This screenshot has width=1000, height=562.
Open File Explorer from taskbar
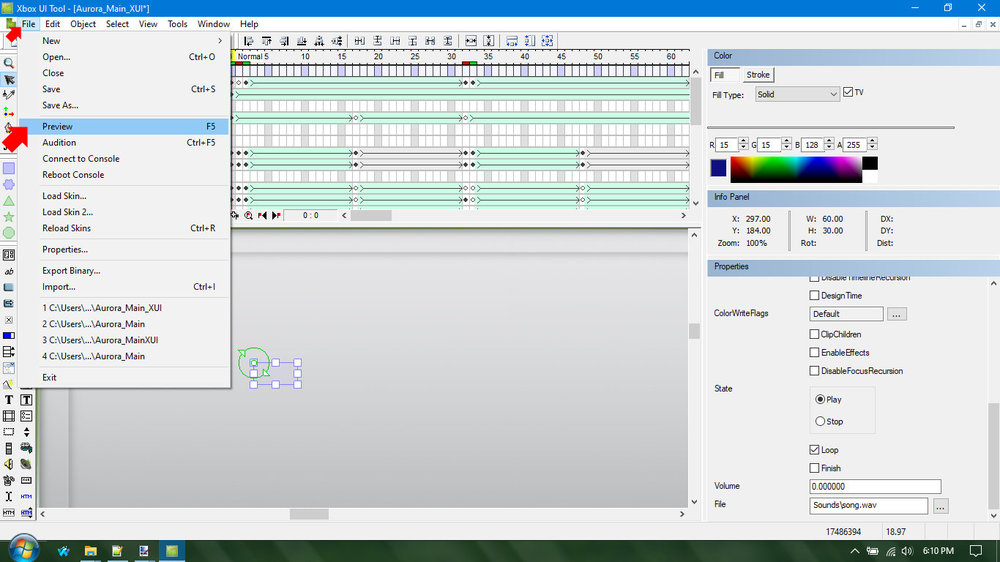91,551
